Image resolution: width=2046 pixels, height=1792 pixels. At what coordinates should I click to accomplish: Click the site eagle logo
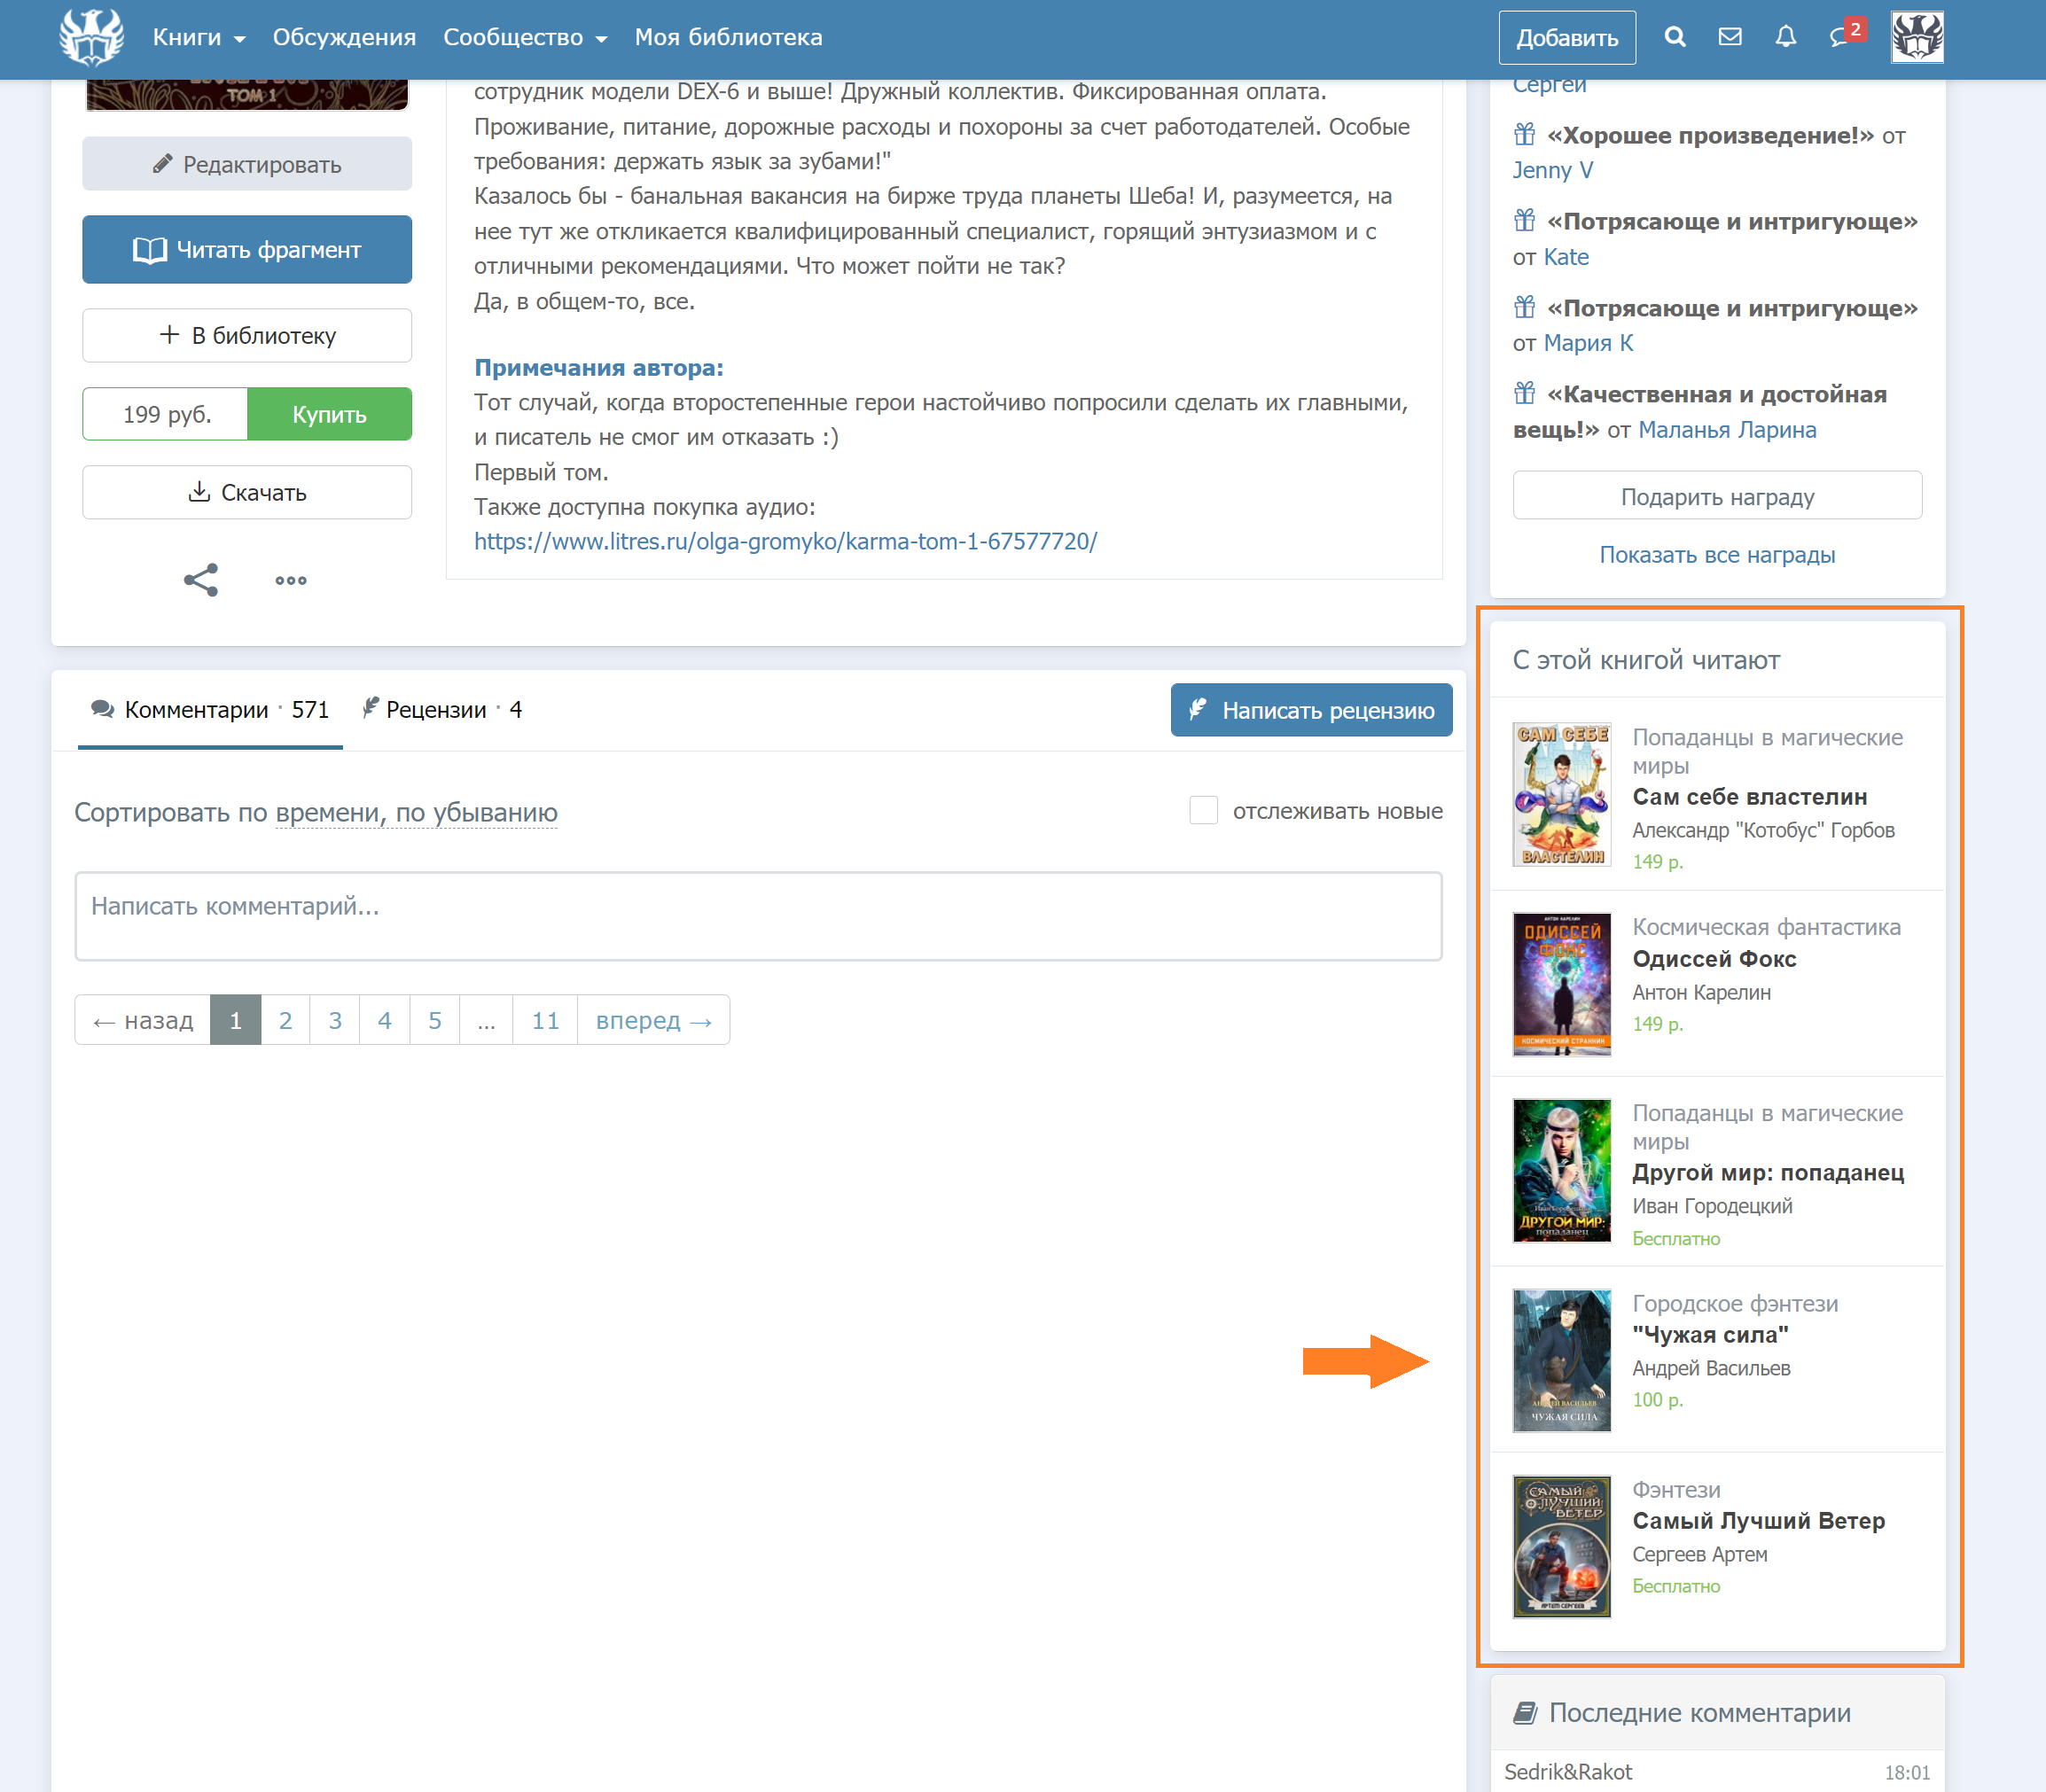tap(91, 37)
